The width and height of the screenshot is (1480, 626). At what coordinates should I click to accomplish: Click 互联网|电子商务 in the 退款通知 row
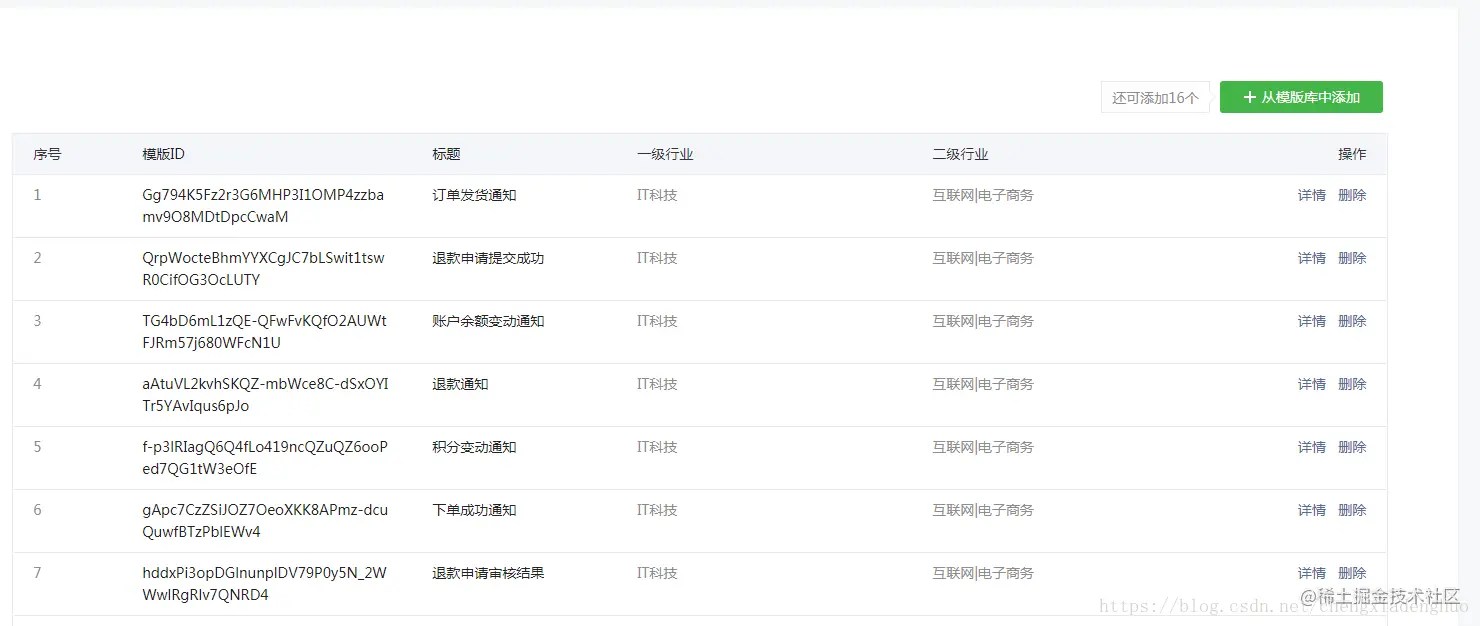click(x=983, y=384)
